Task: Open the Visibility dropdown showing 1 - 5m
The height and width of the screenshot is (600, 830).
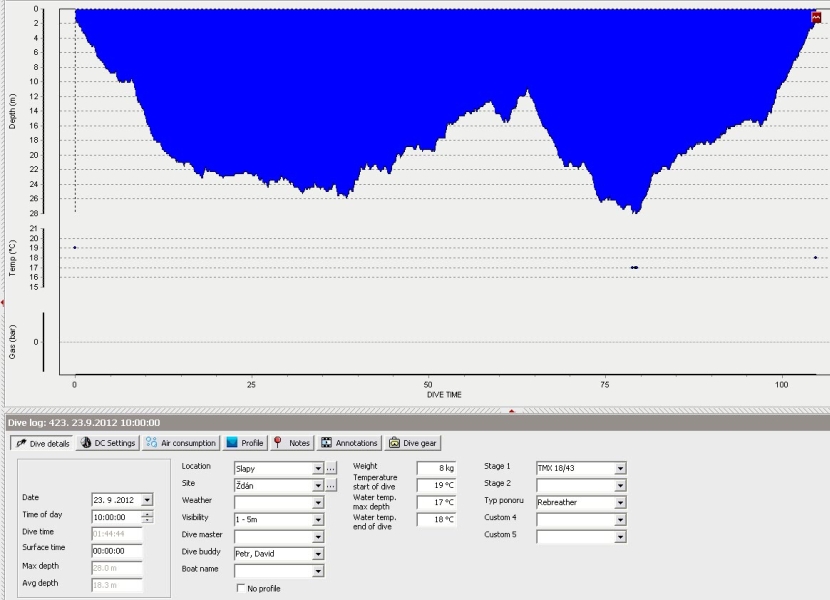Action: click(x=318, y=520)
